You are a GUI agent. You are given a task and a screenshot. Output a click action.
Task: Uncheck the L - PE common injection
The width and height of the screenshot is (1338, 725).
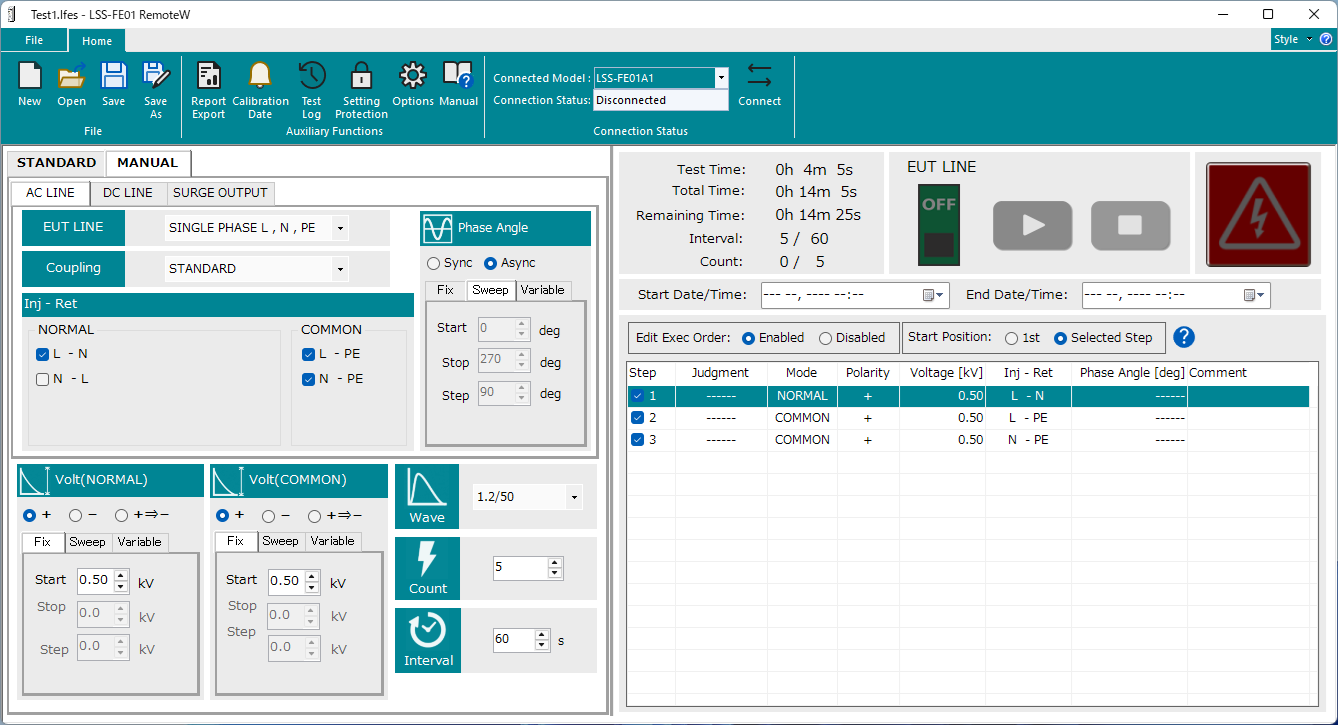pyautogui.click(x=308, y=355)
